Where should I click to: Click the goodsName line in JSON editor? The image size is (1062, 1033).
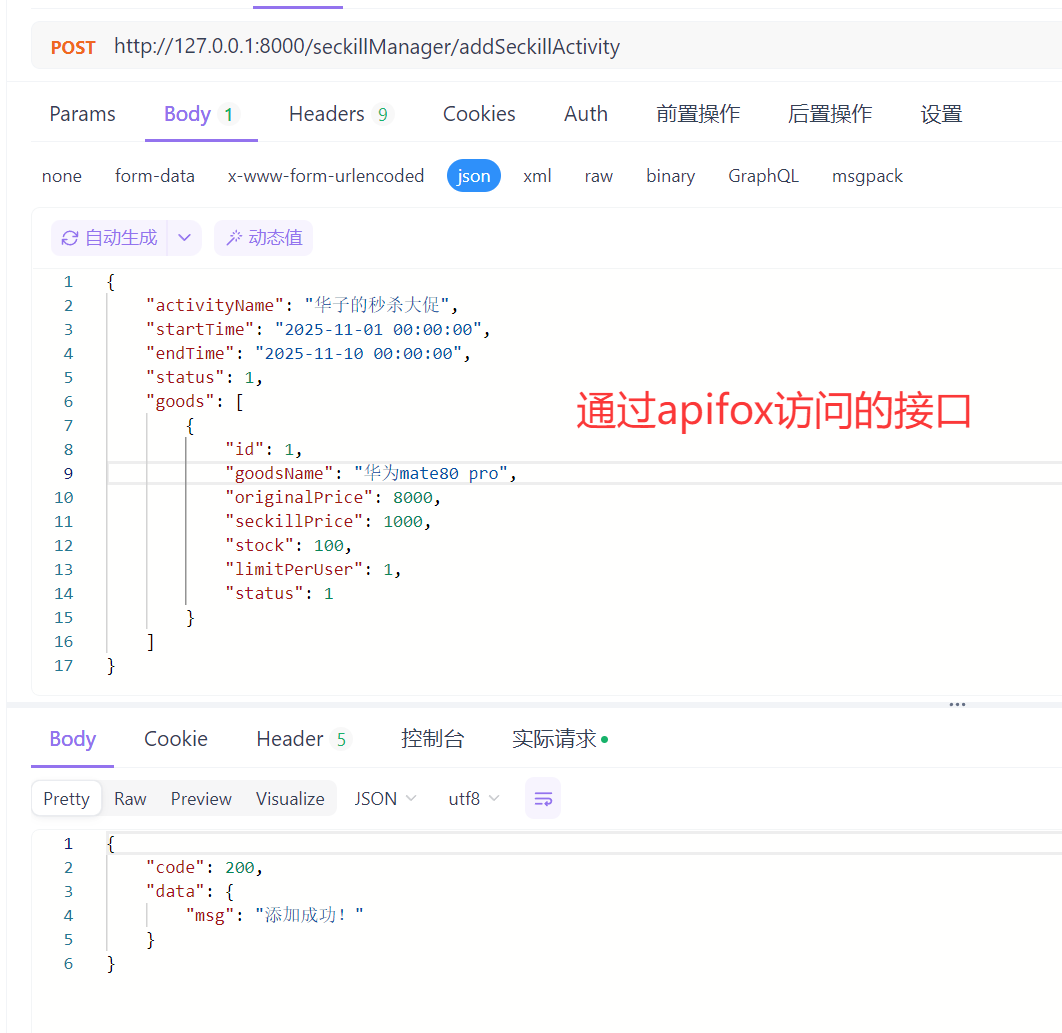click(x=370, y=473)
